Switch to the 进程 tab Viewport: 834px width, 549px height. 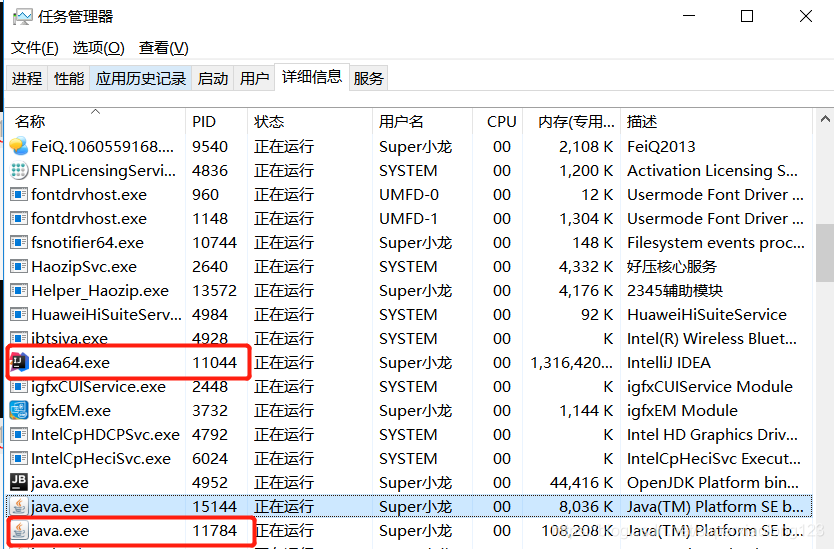pyautogui.click(x=27, y=78)
